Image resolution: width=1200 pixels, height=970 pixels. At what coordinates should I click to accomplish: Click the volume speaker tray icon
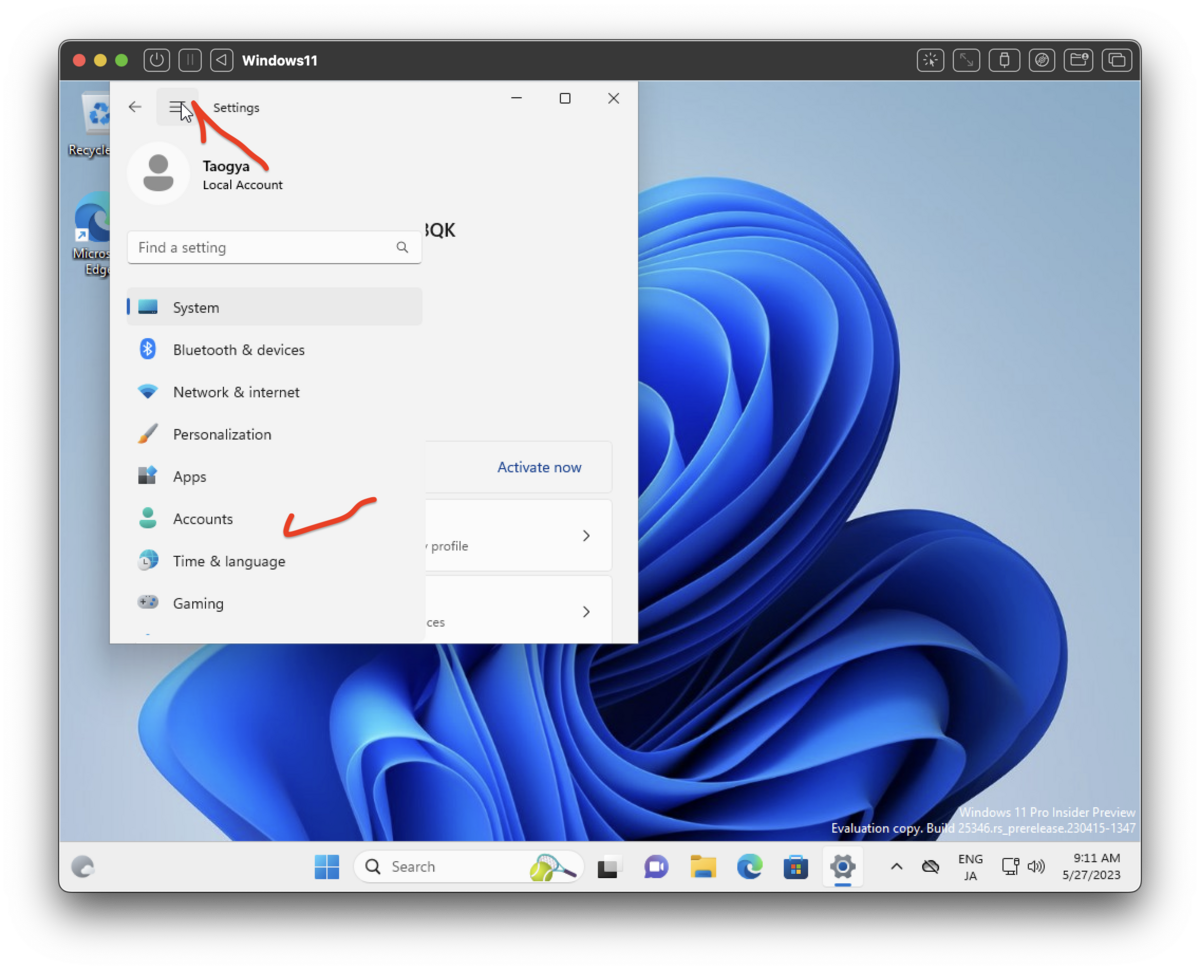1036,867
